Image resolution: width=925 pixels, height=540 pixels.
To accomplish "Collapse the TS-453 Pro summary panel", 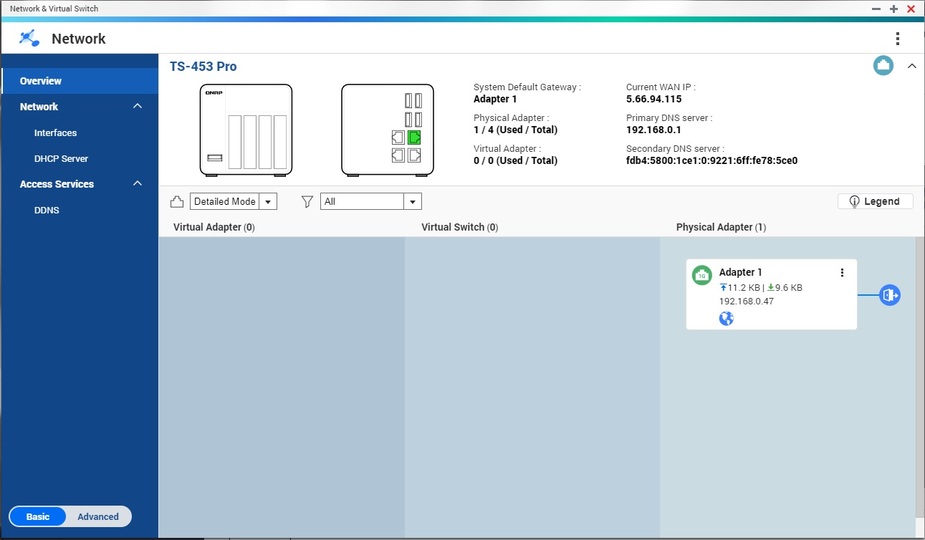I will click(911, 66).
